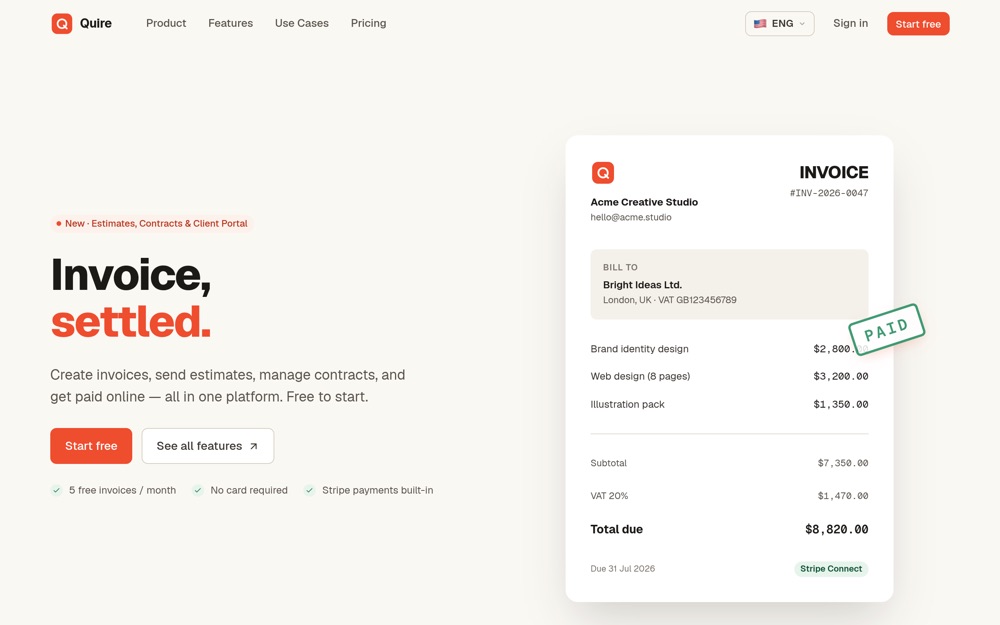1000x625 pixels.
Task: Click the red dot in New announcement badge
Action: (x=59, y=224)
